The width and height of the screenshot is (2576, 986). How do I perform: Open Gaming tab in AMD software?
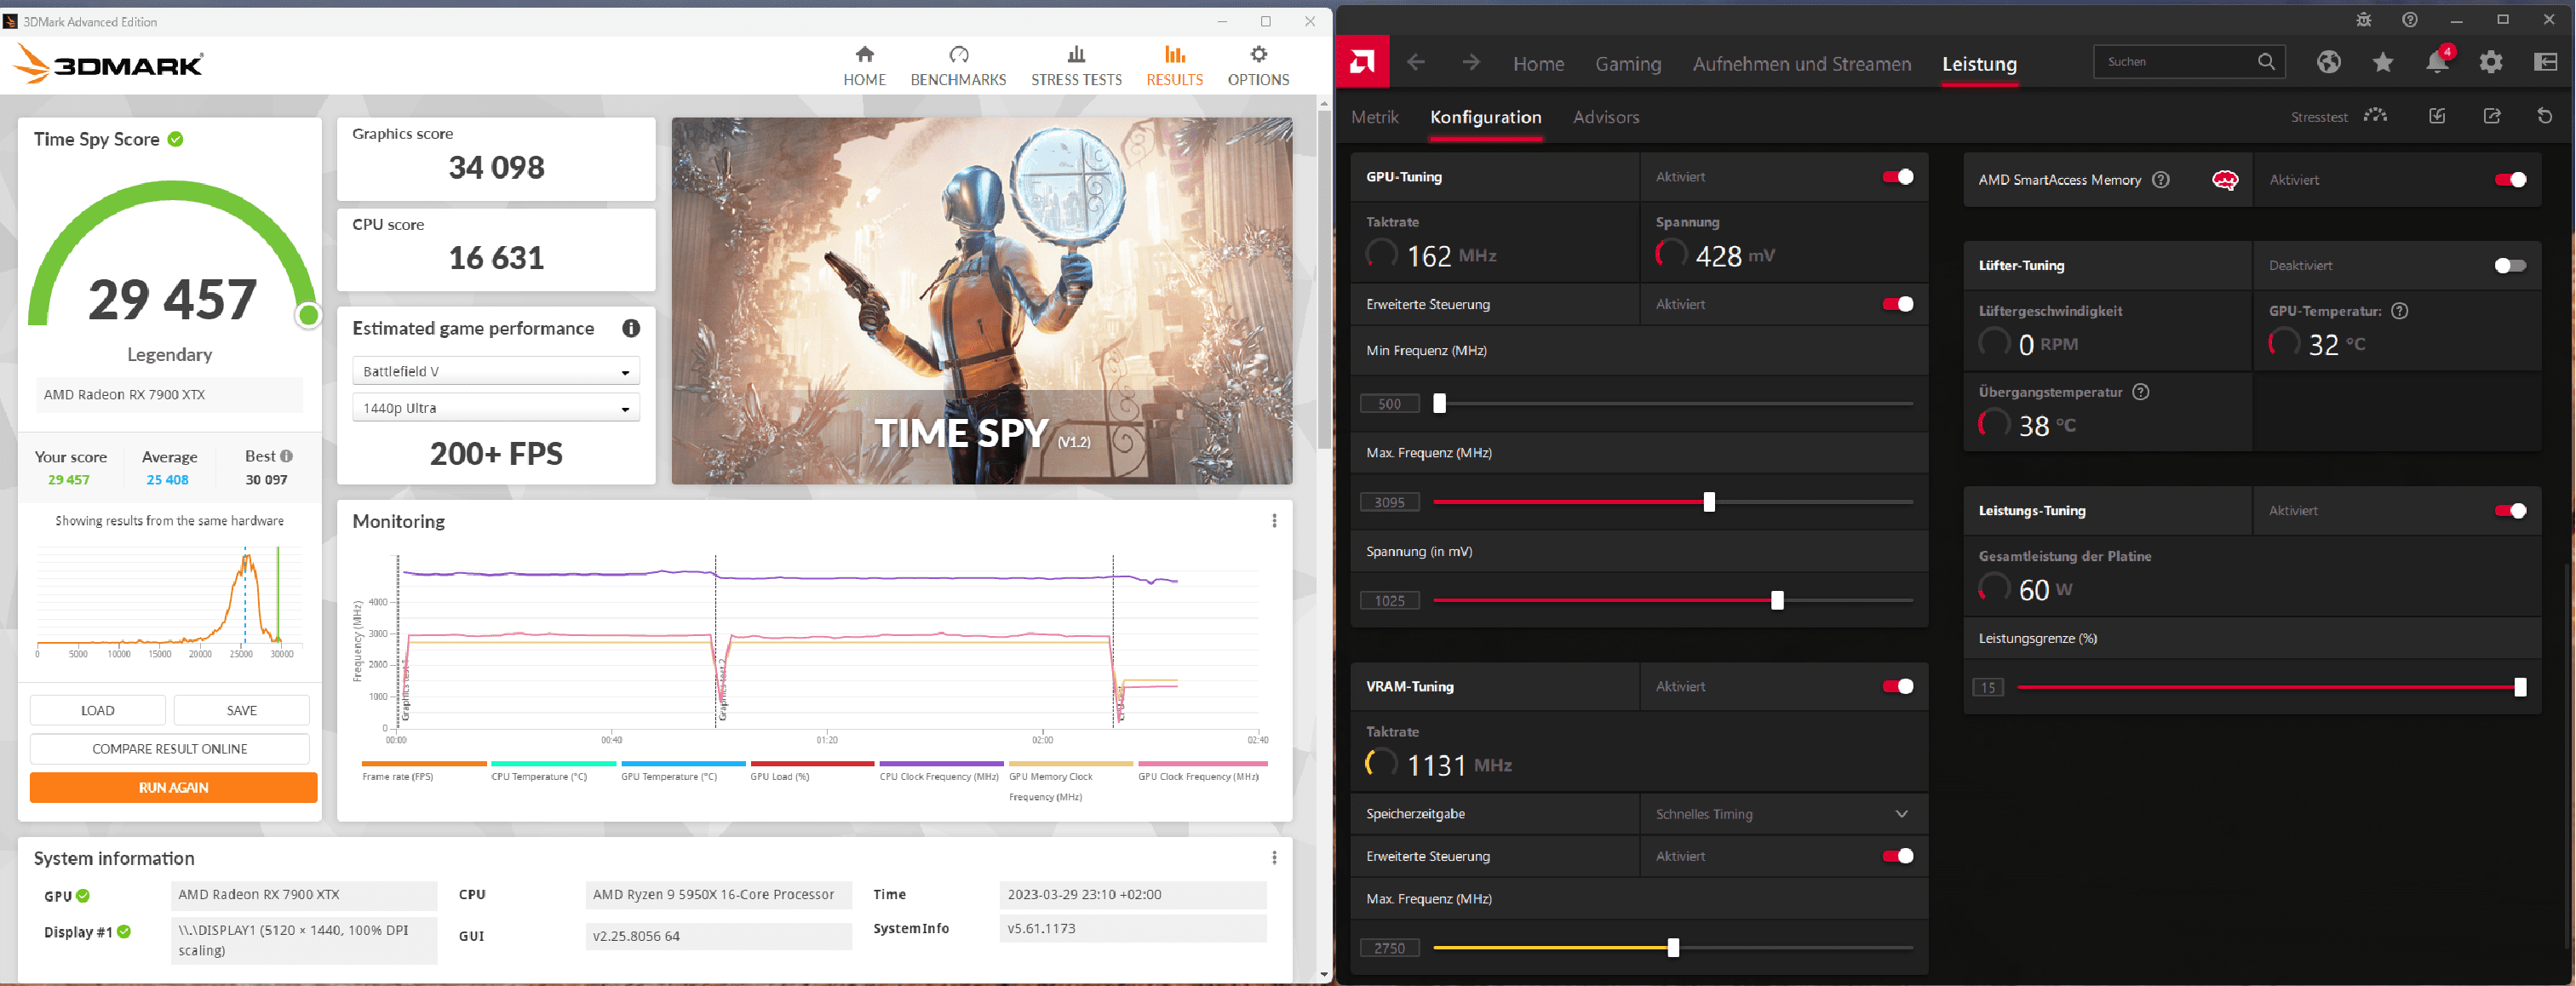tap(1628, 64)
